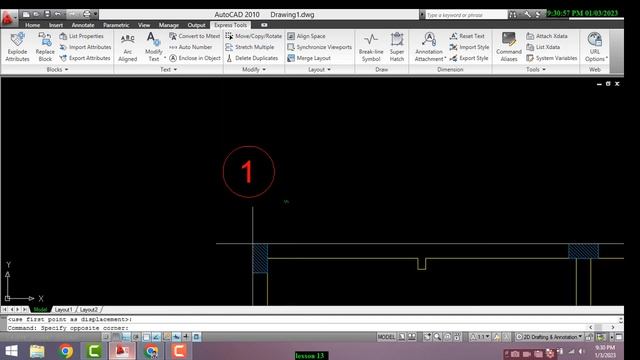Switch to the Home ribbon tab

tap(32, 25)
